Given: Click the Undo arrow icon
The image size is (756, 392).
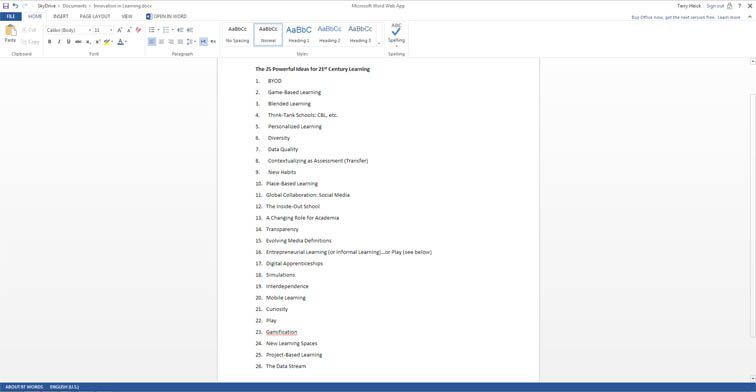Looking at the screenshot, I should point(15,6).
